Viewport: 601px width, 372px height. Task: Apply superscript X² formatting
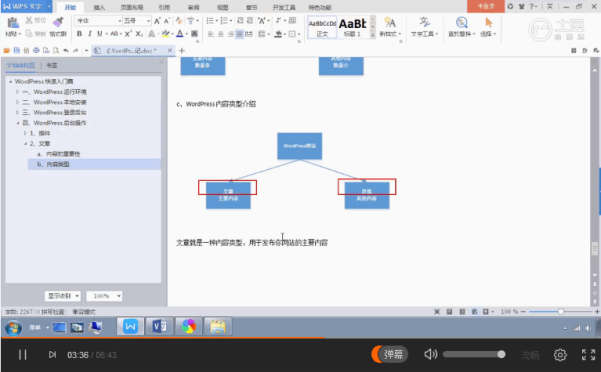pyautogui.click(x=128, y=34)
